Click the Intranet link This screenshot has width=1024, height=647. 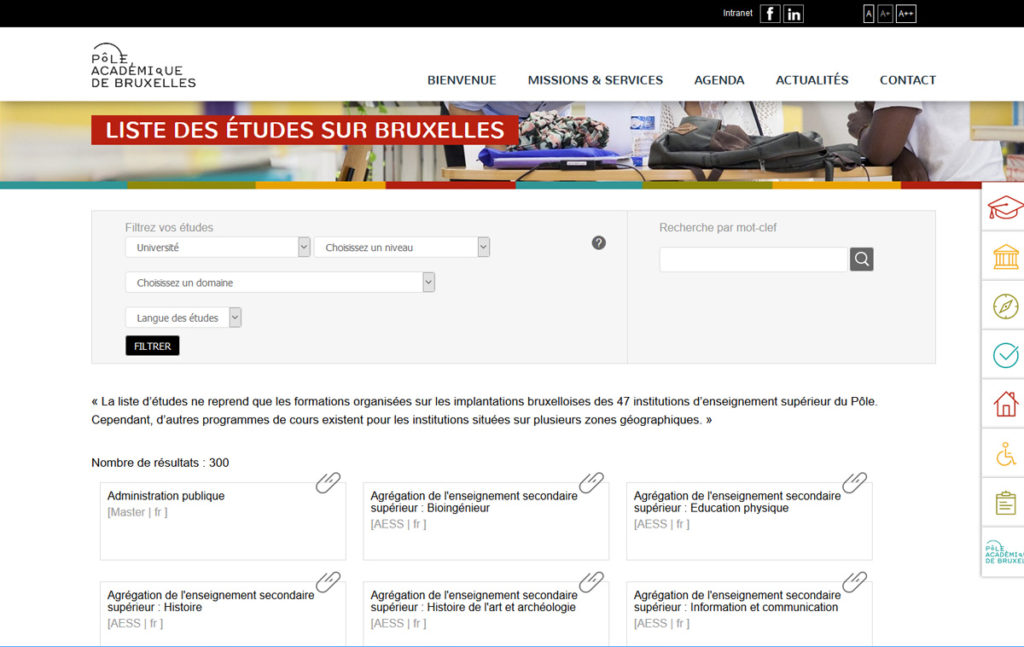click(x=737, y=13)
